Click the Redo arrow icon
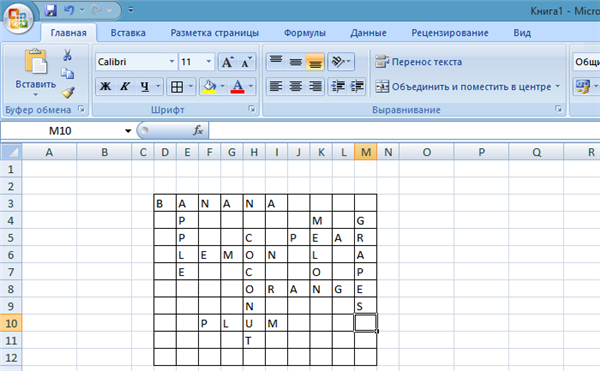600x371 pixels. (96, 10)
